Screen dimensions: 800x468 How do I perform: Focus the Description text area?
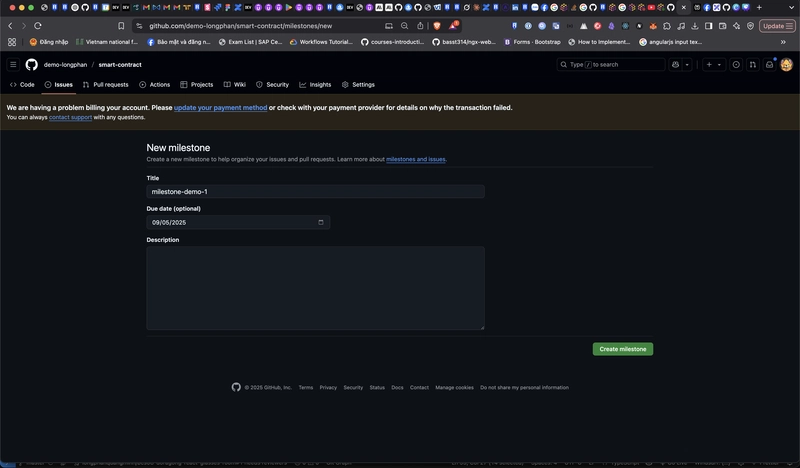(x=315, y=288)
